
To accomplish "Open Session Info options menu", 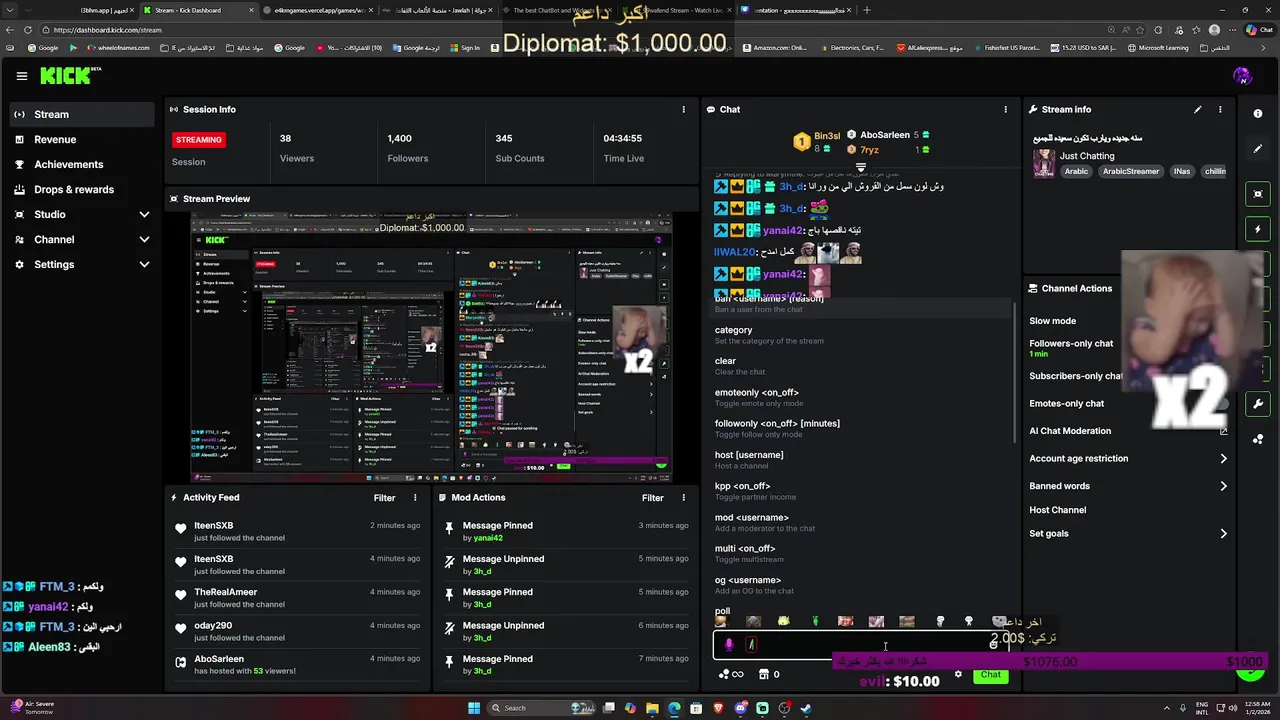I will 684,109.
